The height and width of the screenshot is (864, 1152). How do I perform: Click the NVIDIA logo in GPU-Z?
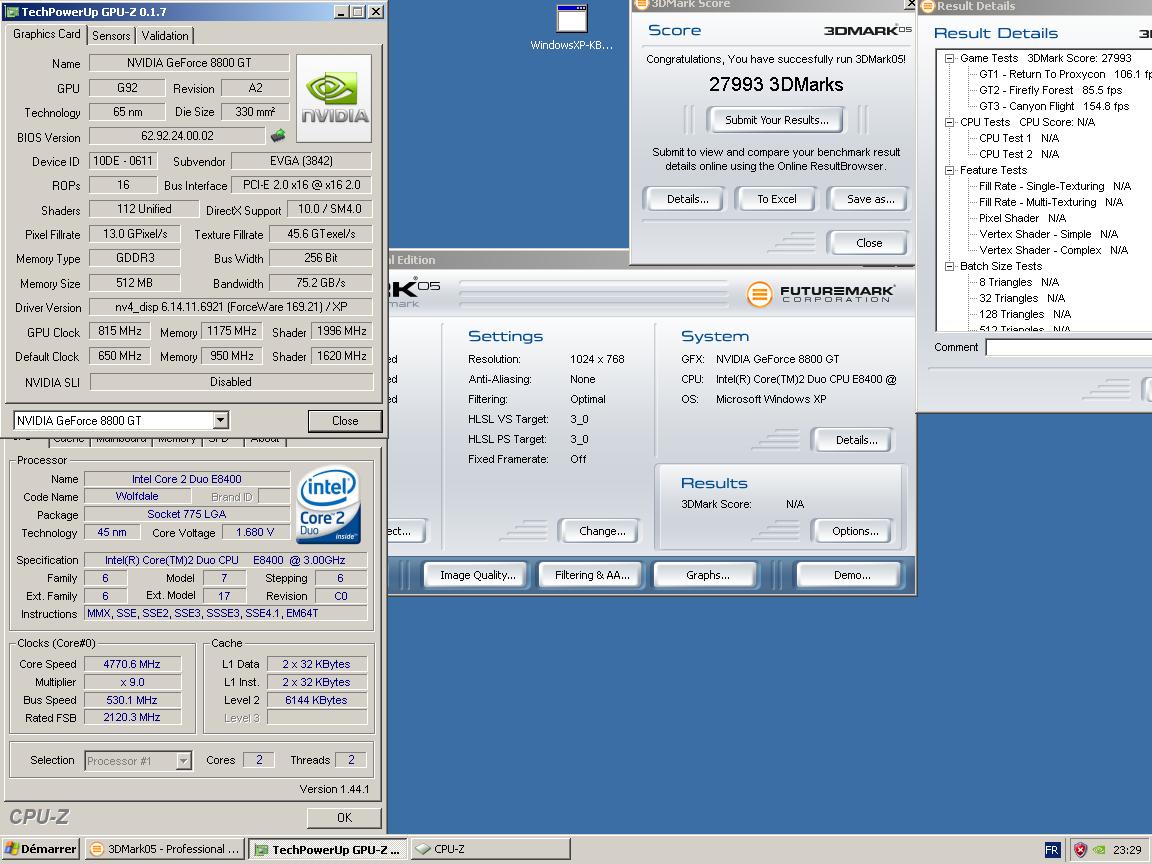coord(334,98)
